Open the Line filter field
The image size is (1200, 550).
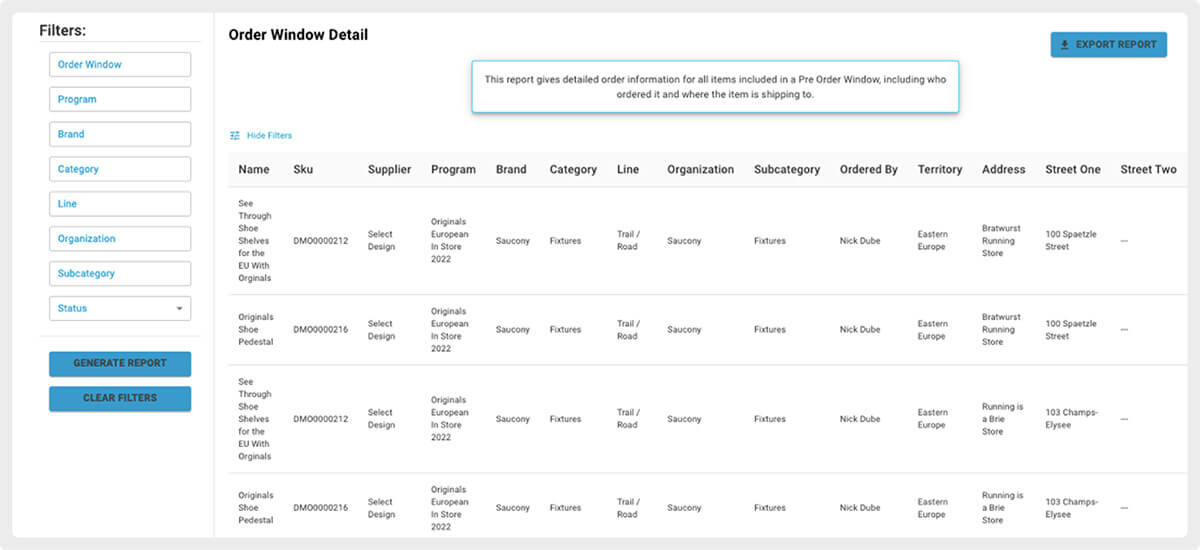(120, 204)
